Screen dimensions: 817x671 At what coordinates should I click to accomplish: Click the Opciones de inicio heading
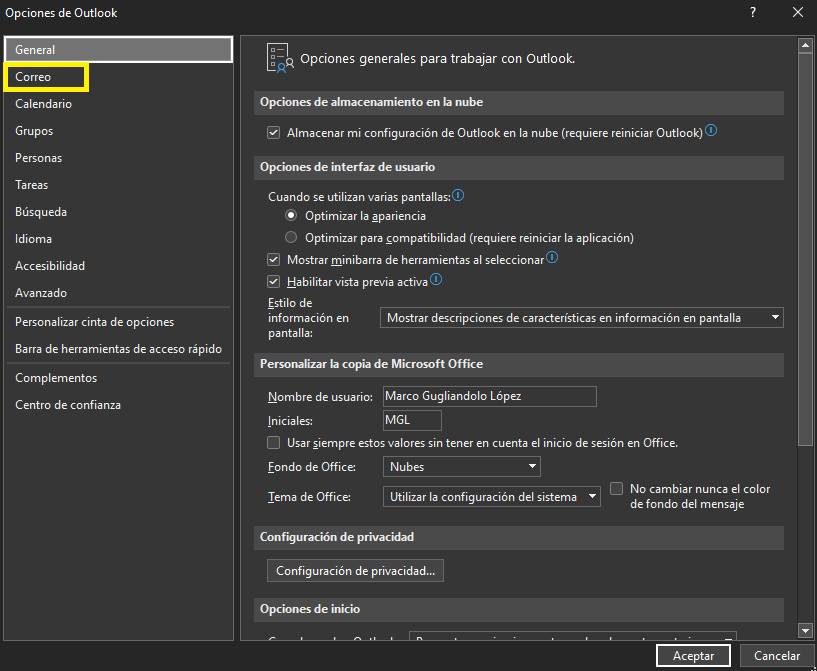[310, 609]
